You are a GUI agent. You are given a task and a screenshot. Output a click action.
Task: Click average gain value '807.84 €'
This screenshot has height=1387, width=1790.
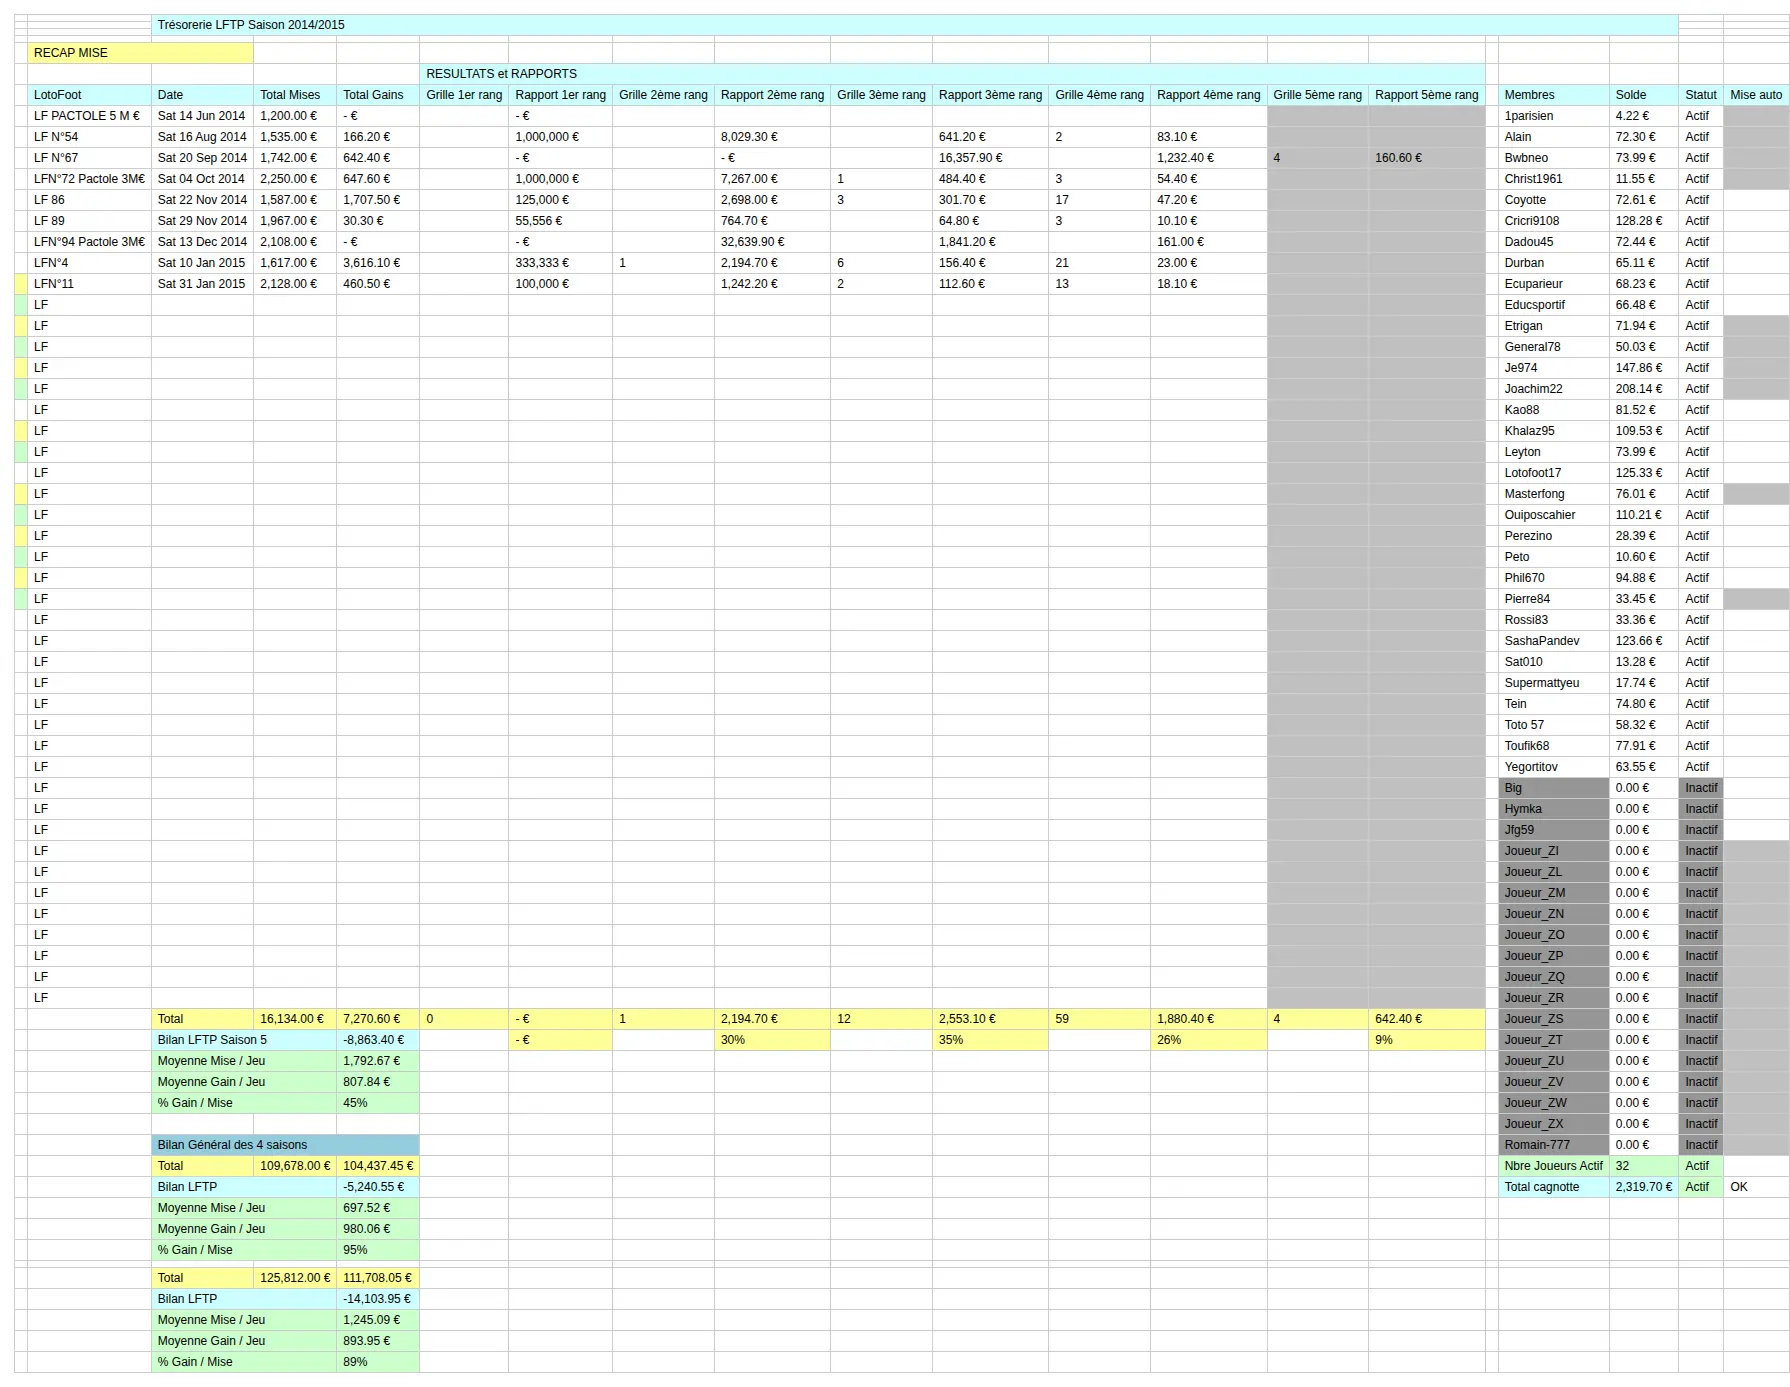click(x=378, y=1082)
